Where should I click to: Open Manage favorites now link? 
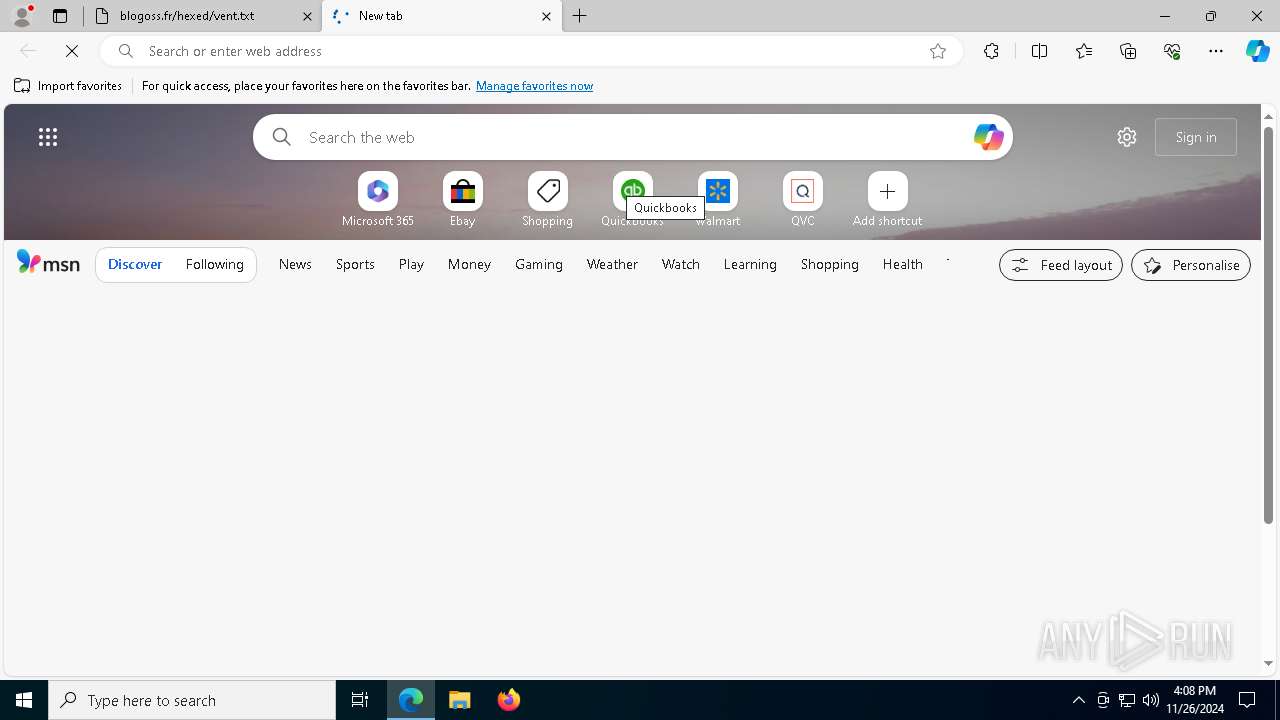tap(534, 86)
